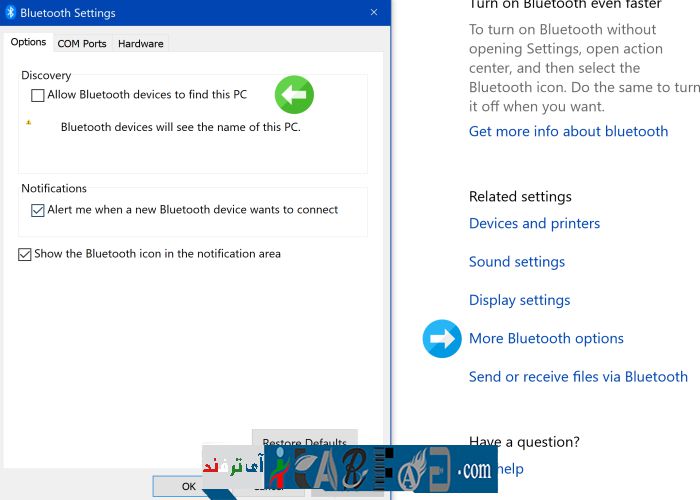Click the yellow warning icon under Discovery

tap(29, 122)
